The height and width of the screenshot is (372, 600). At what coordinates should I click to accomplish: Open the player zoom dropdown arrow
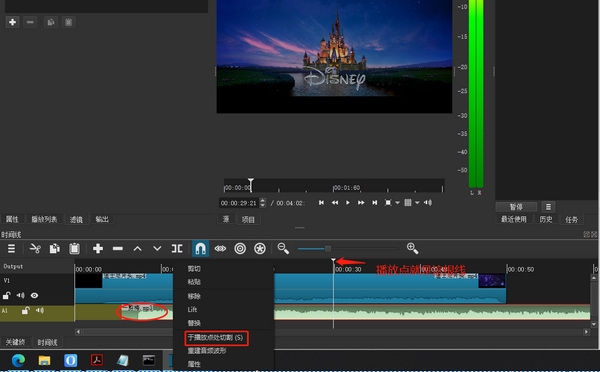click(x=397, y=203)
